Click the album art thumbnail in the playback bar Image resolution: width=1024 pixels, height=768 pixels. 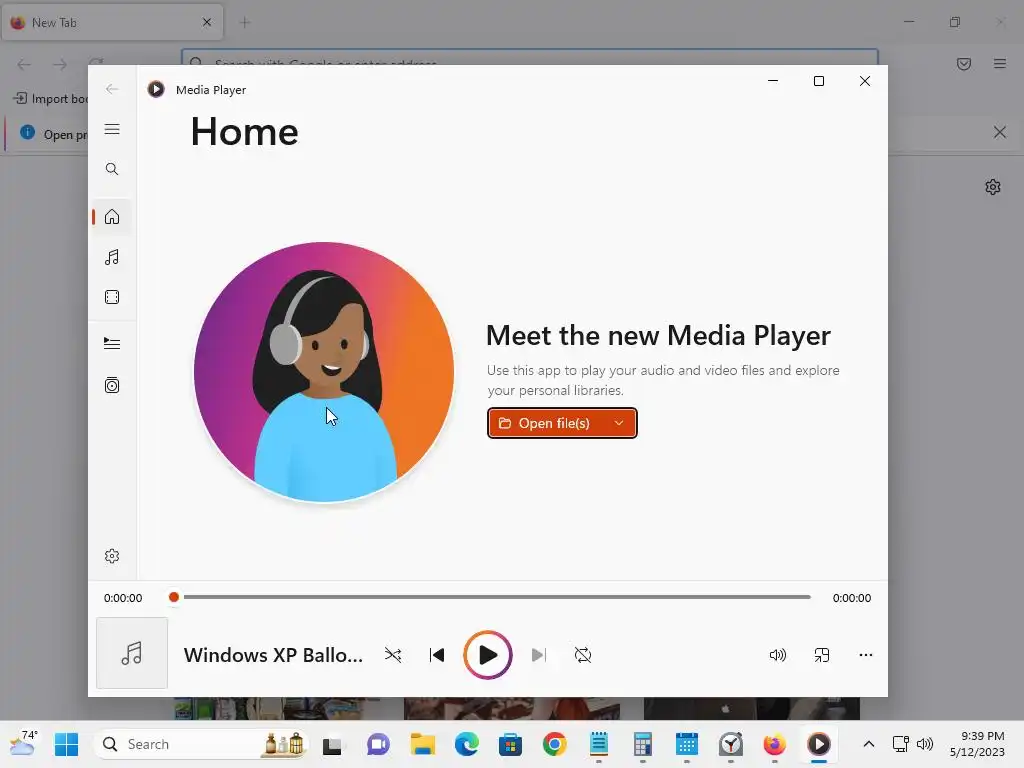coord(132,653)
